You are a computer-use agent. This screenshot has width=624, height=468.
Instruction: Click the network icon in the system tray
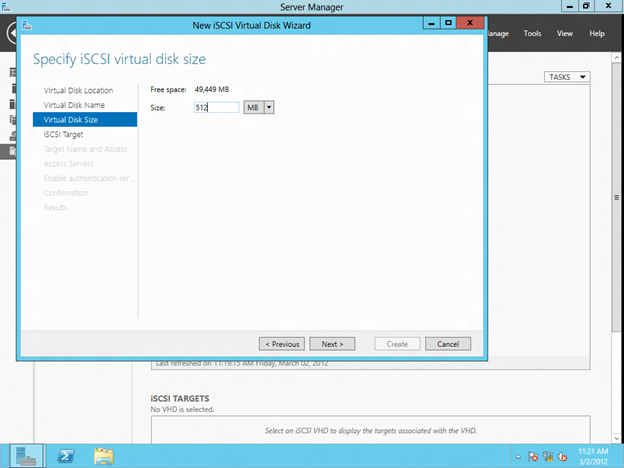(550, 456)
